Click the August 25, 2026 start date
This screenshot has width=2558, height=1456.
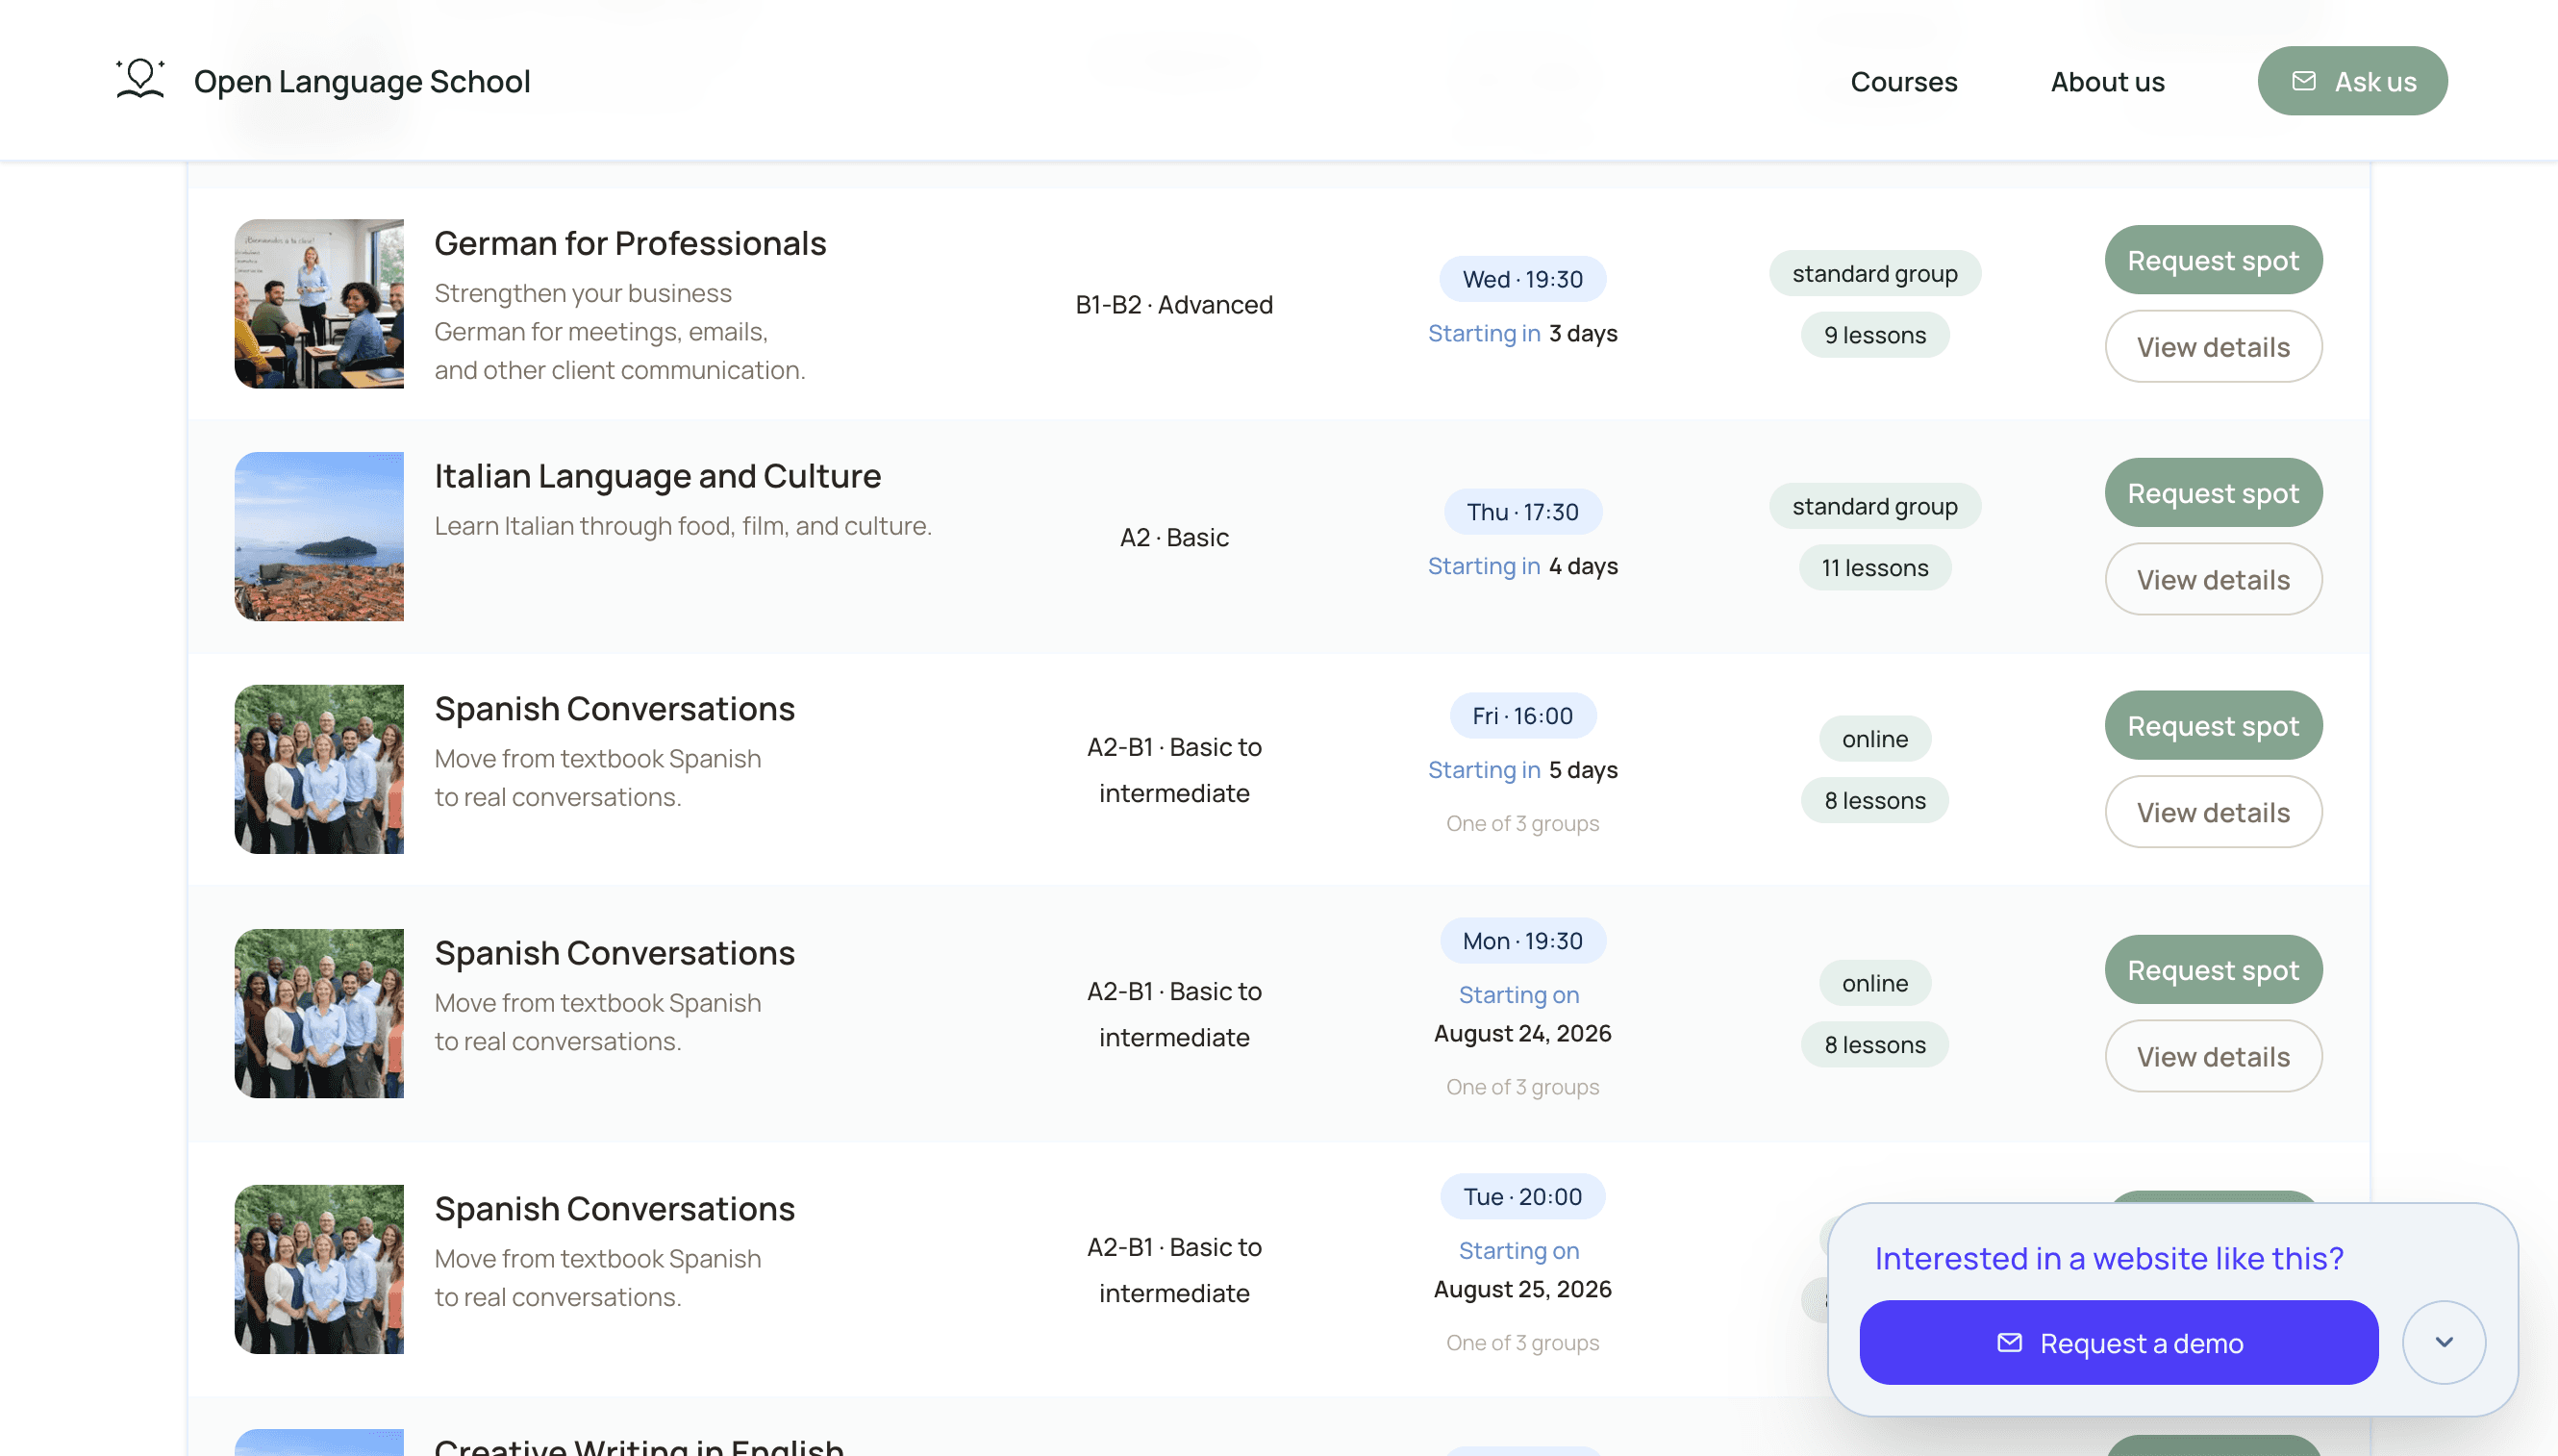(1522, 1289)
